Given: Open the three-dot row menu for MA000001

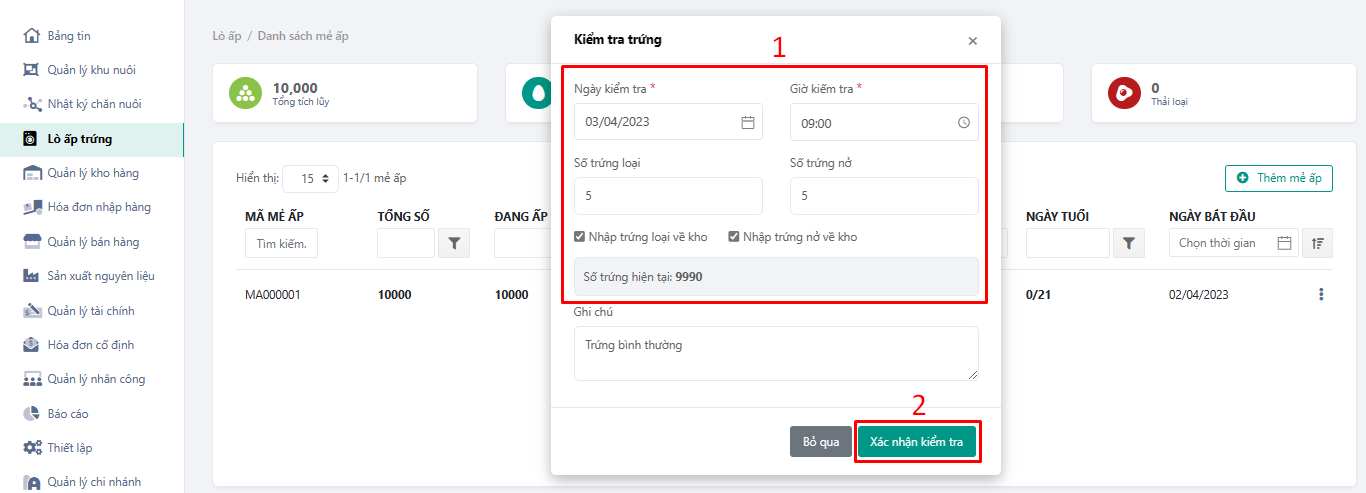Looking at the screenshot, I should pyautogui.click(x=1321, y=295).
